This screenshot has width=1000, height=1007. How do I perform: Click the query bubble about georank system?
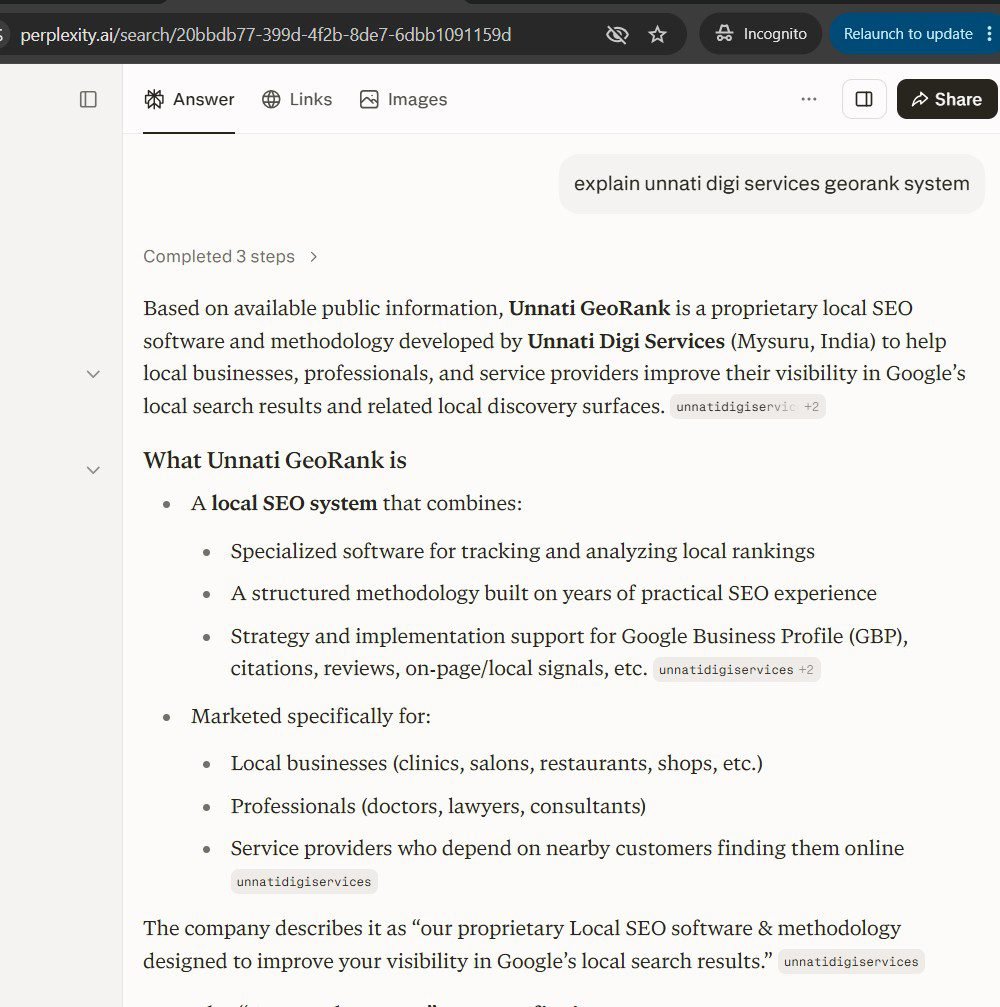coord(771,184)
